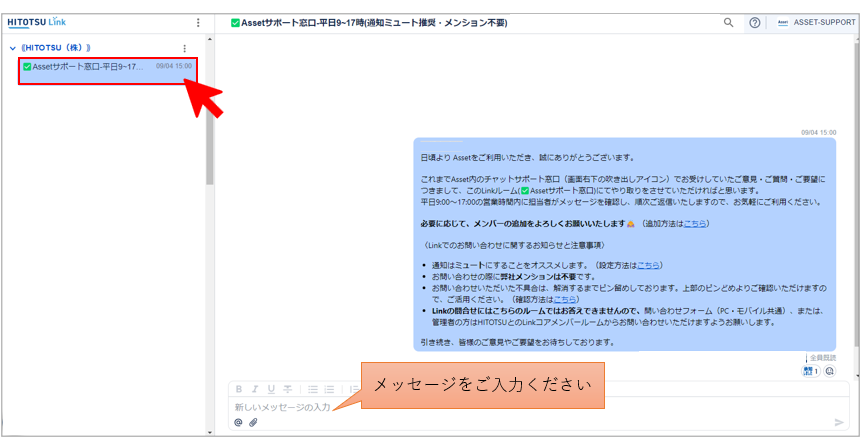Image resolution: width=866 pixels, height=446 pixels.
Task: Click the HITOTSU（株） group name
Action: pos(56,49)
